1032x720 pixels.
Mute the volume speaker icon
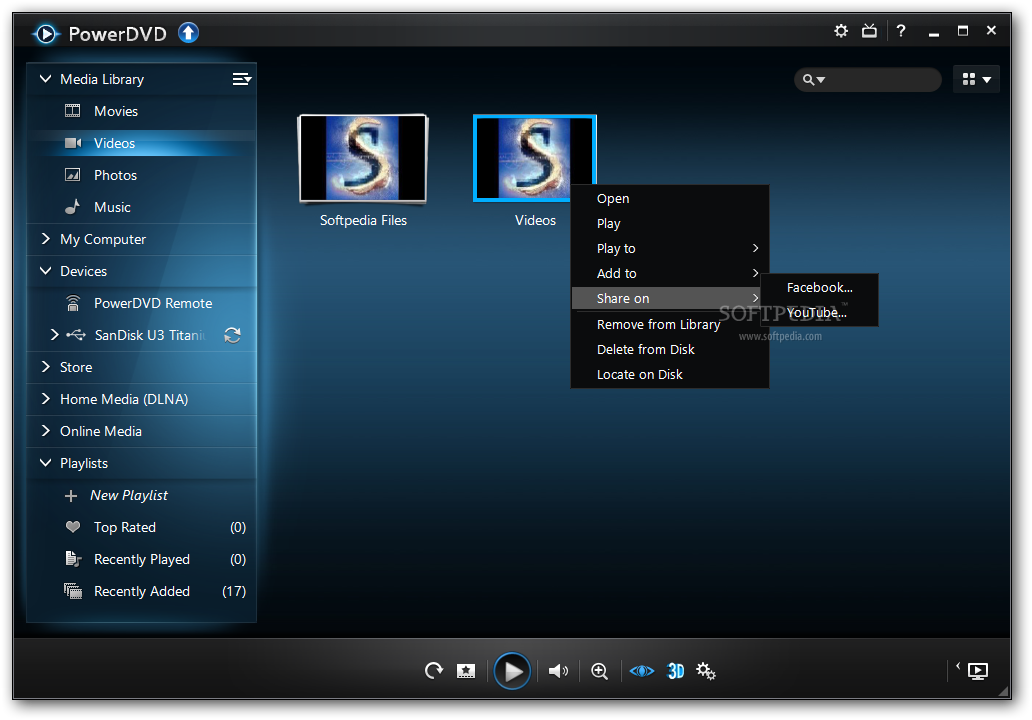(x=558, y=671)
